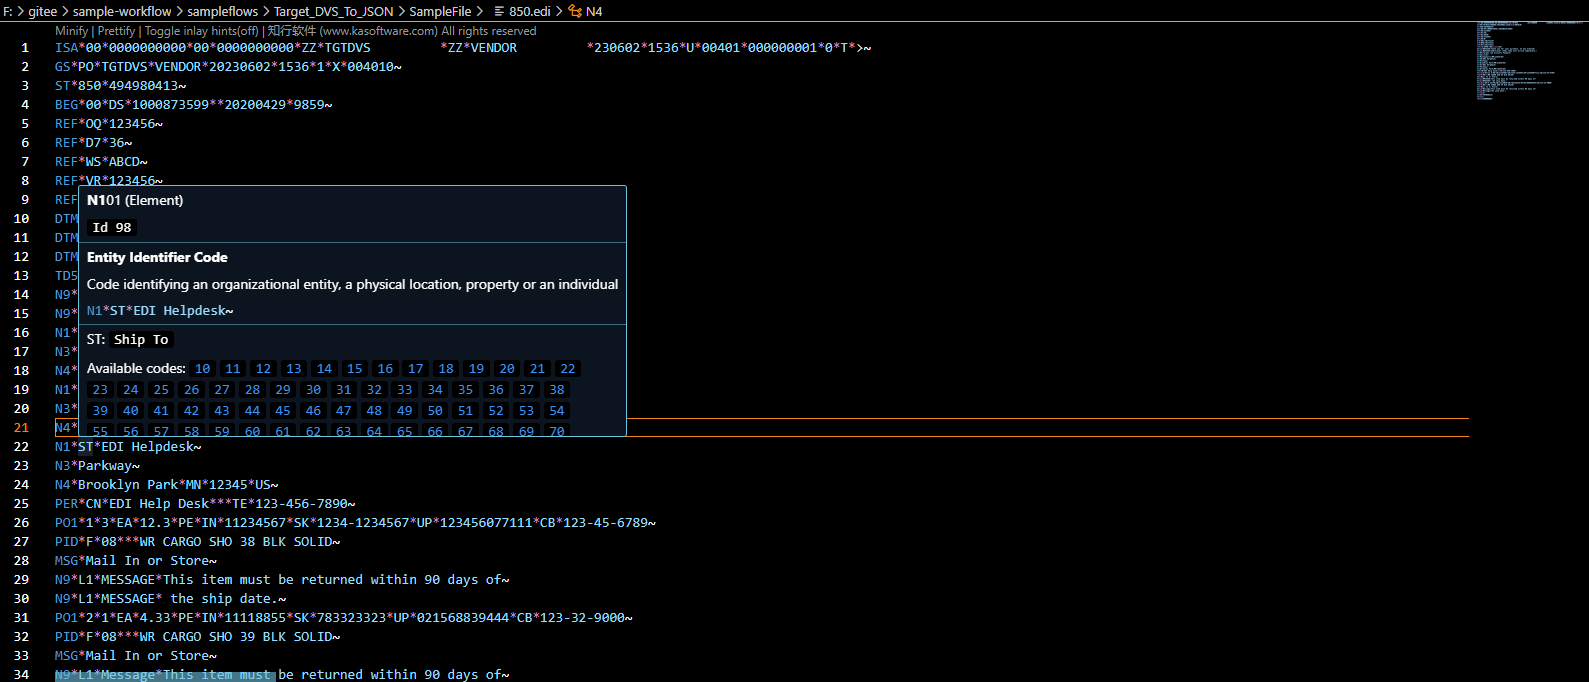Click the PO1*1*3*EA*12.3 line
This screenshot has width=1589, height=682.
[x=355, y=523]
